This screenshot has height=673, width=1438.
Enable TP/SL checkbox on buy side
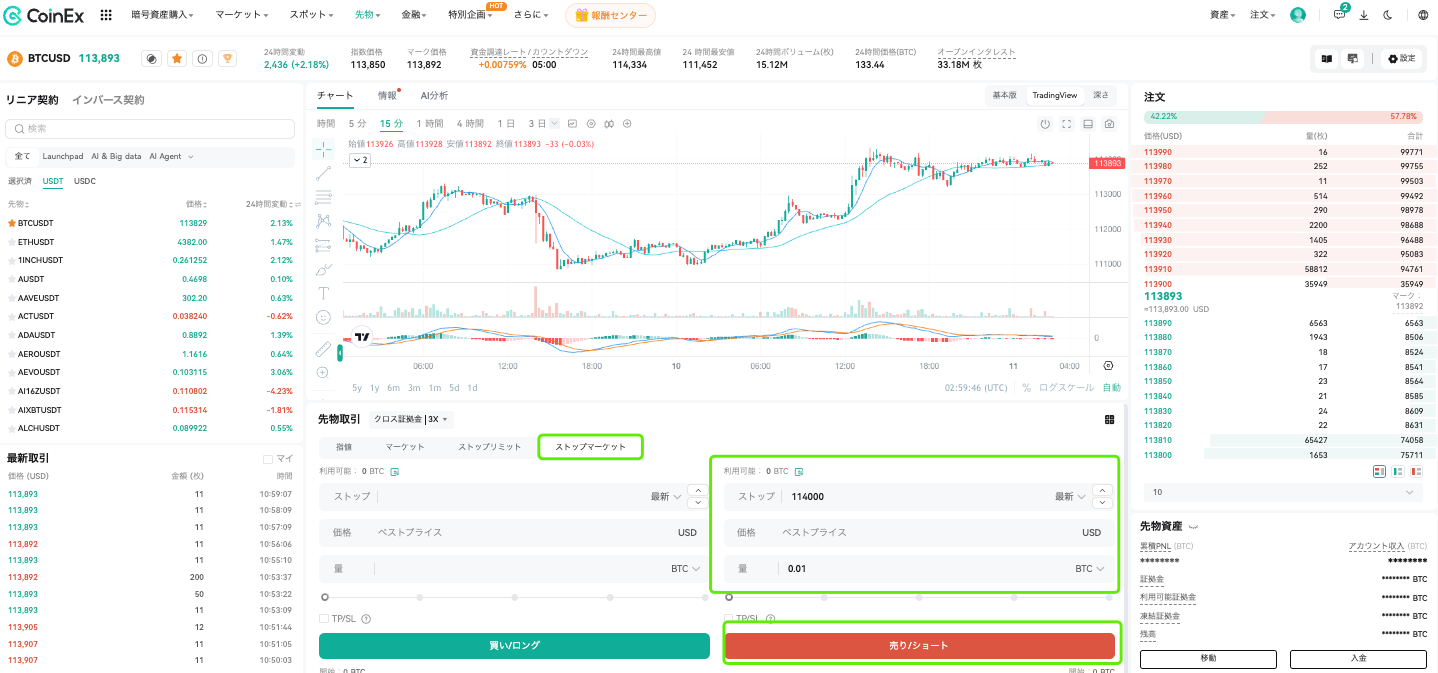tap(324, 619)
